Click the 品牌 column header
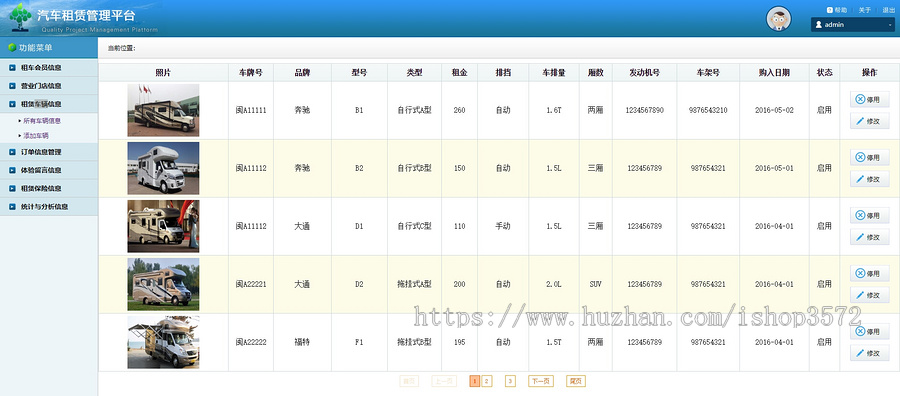The image size is (900, 396). pos(302,73)
